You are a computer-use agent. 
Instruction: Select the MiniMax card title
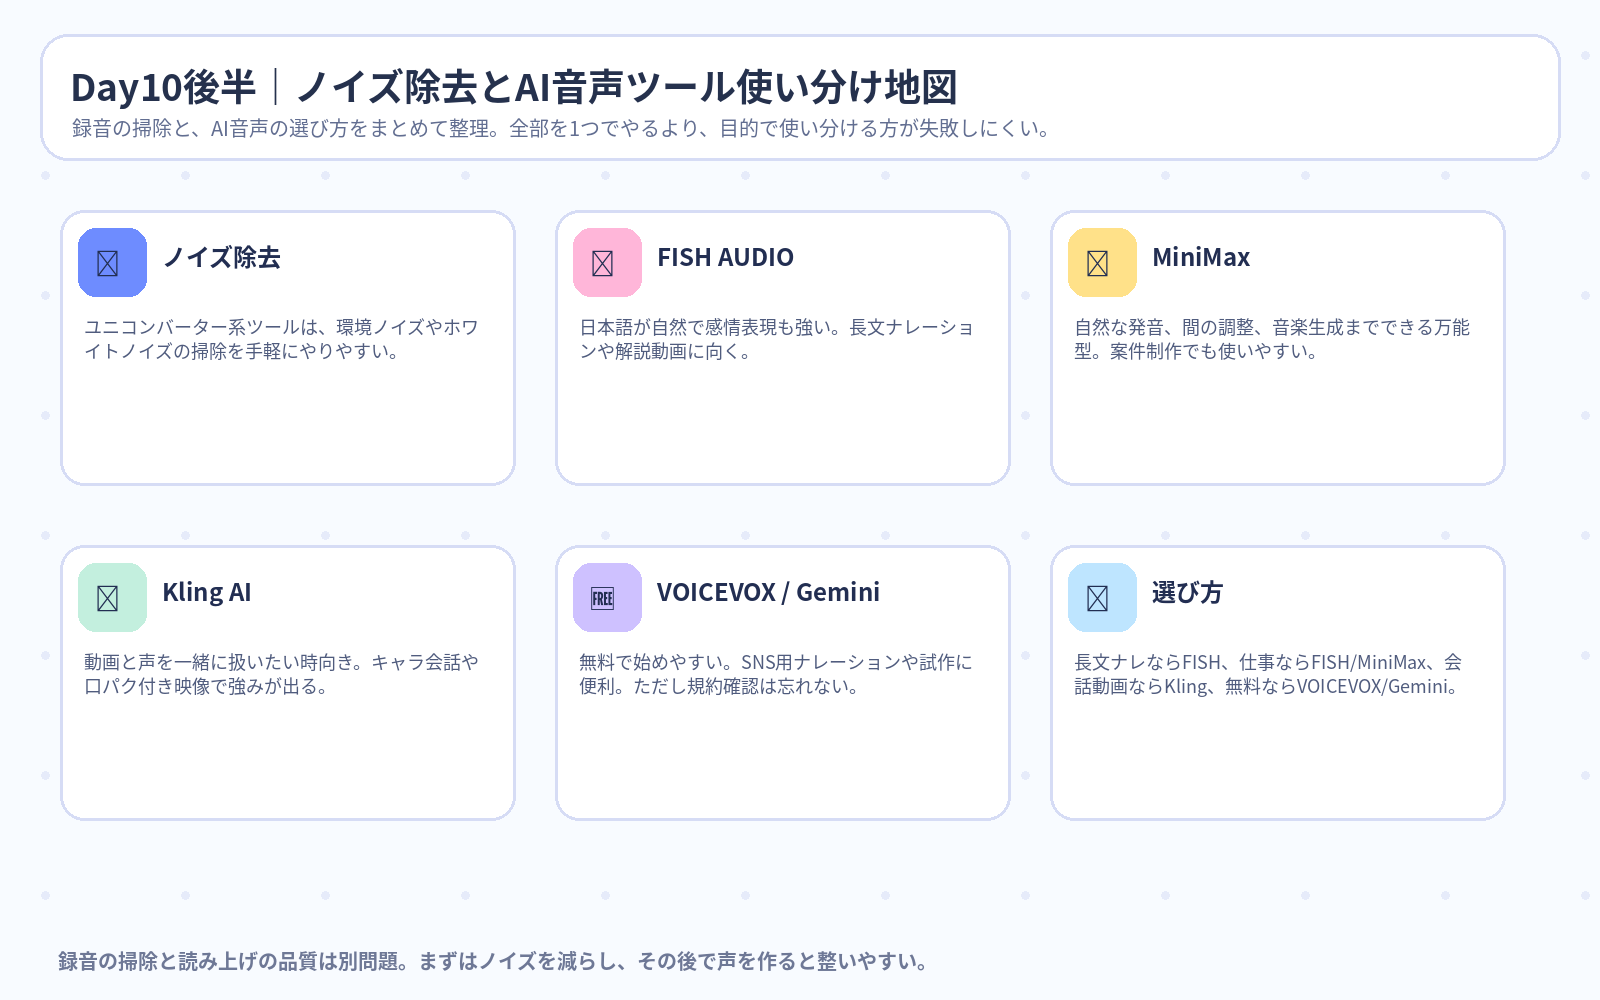click(x=1201, y=257)
